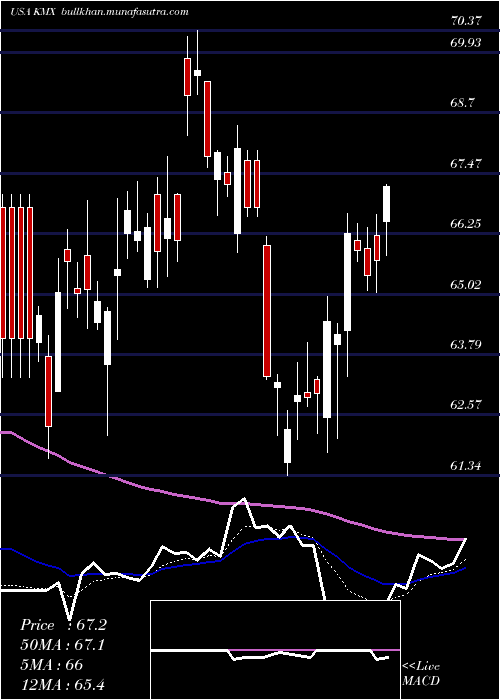
Task: Select the 66.25 price level label
Action: pos(466,224)
